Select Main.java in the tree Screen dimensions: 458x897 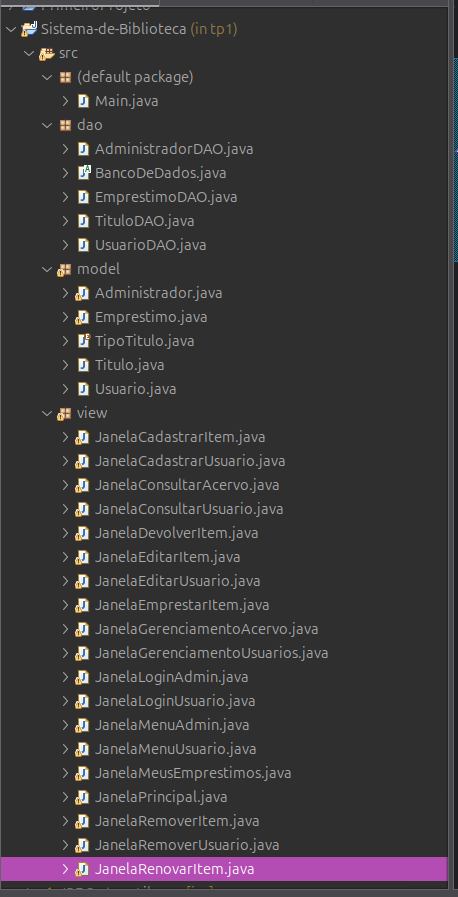click(127, 101)
